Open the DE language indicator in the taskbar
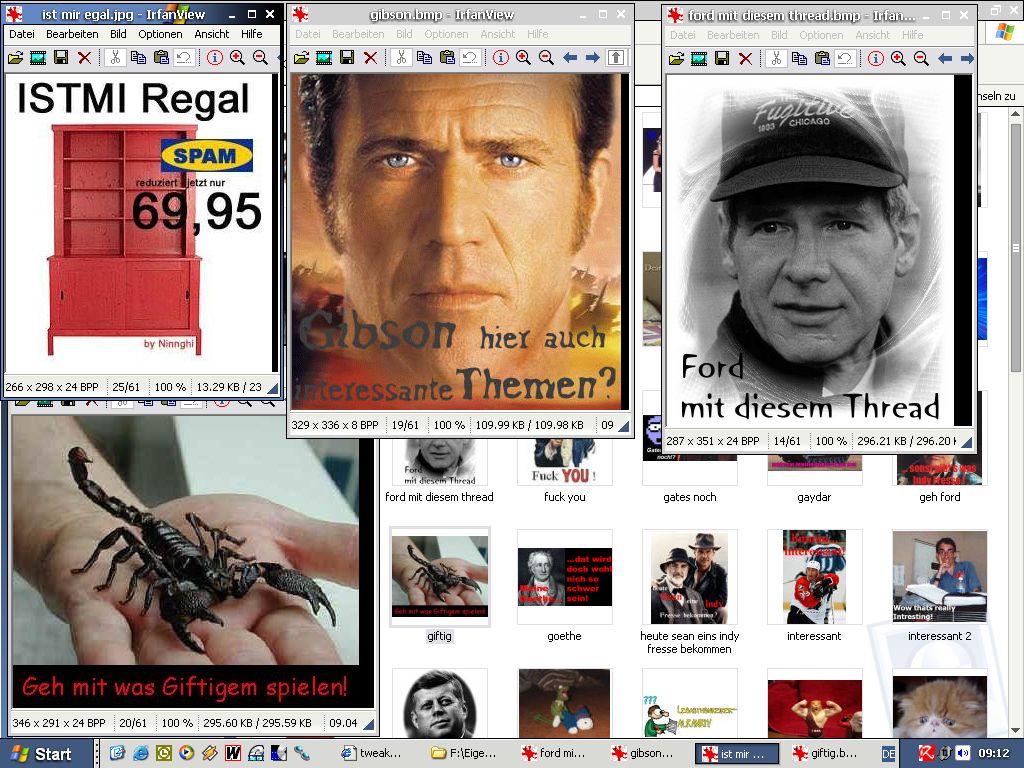1024x768 pixels. (887, 753)
